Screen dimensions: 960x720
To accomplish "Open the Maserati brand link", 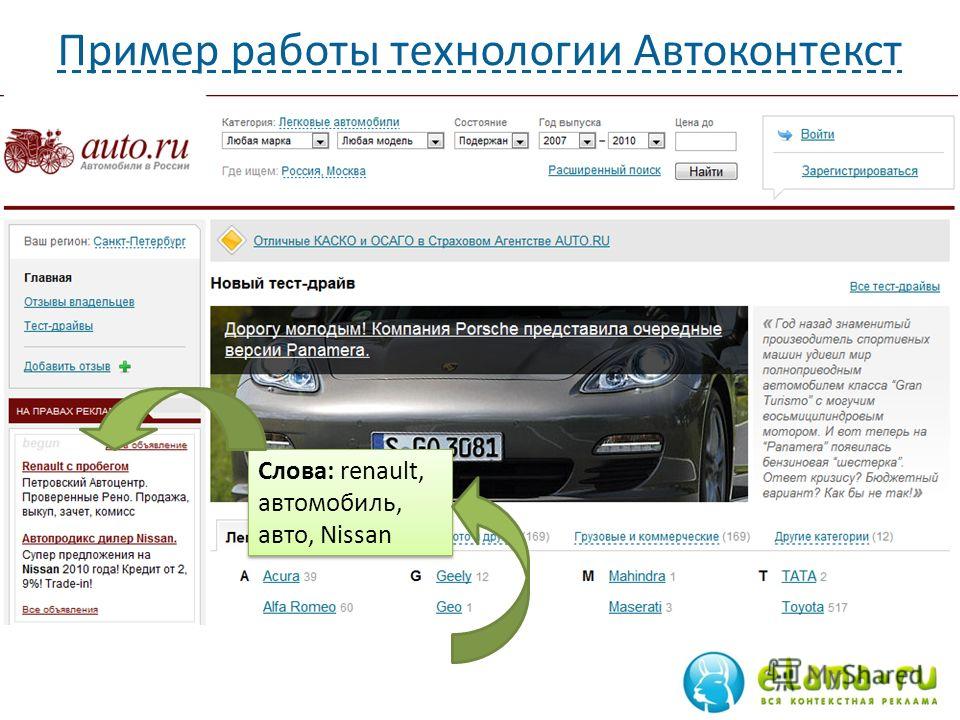I will click(635, 607).
